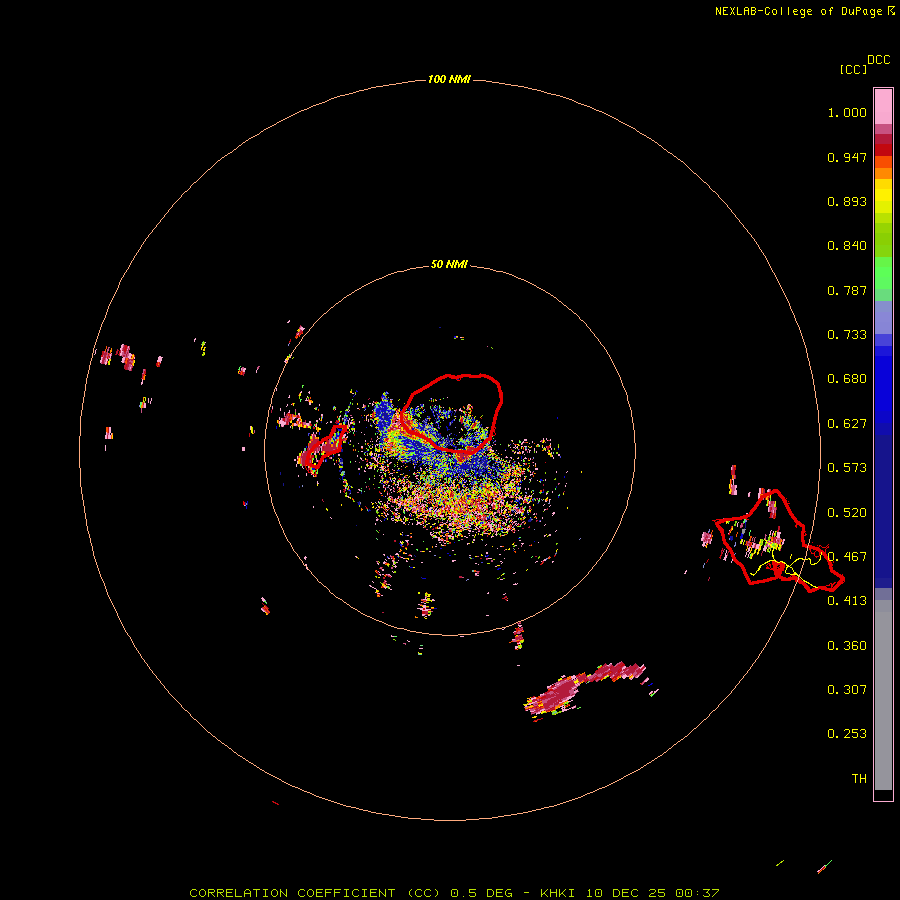Click the 100 NMI range ring label
The height and width of the screenshot is (900, 900).
click(x=449, y=79)
